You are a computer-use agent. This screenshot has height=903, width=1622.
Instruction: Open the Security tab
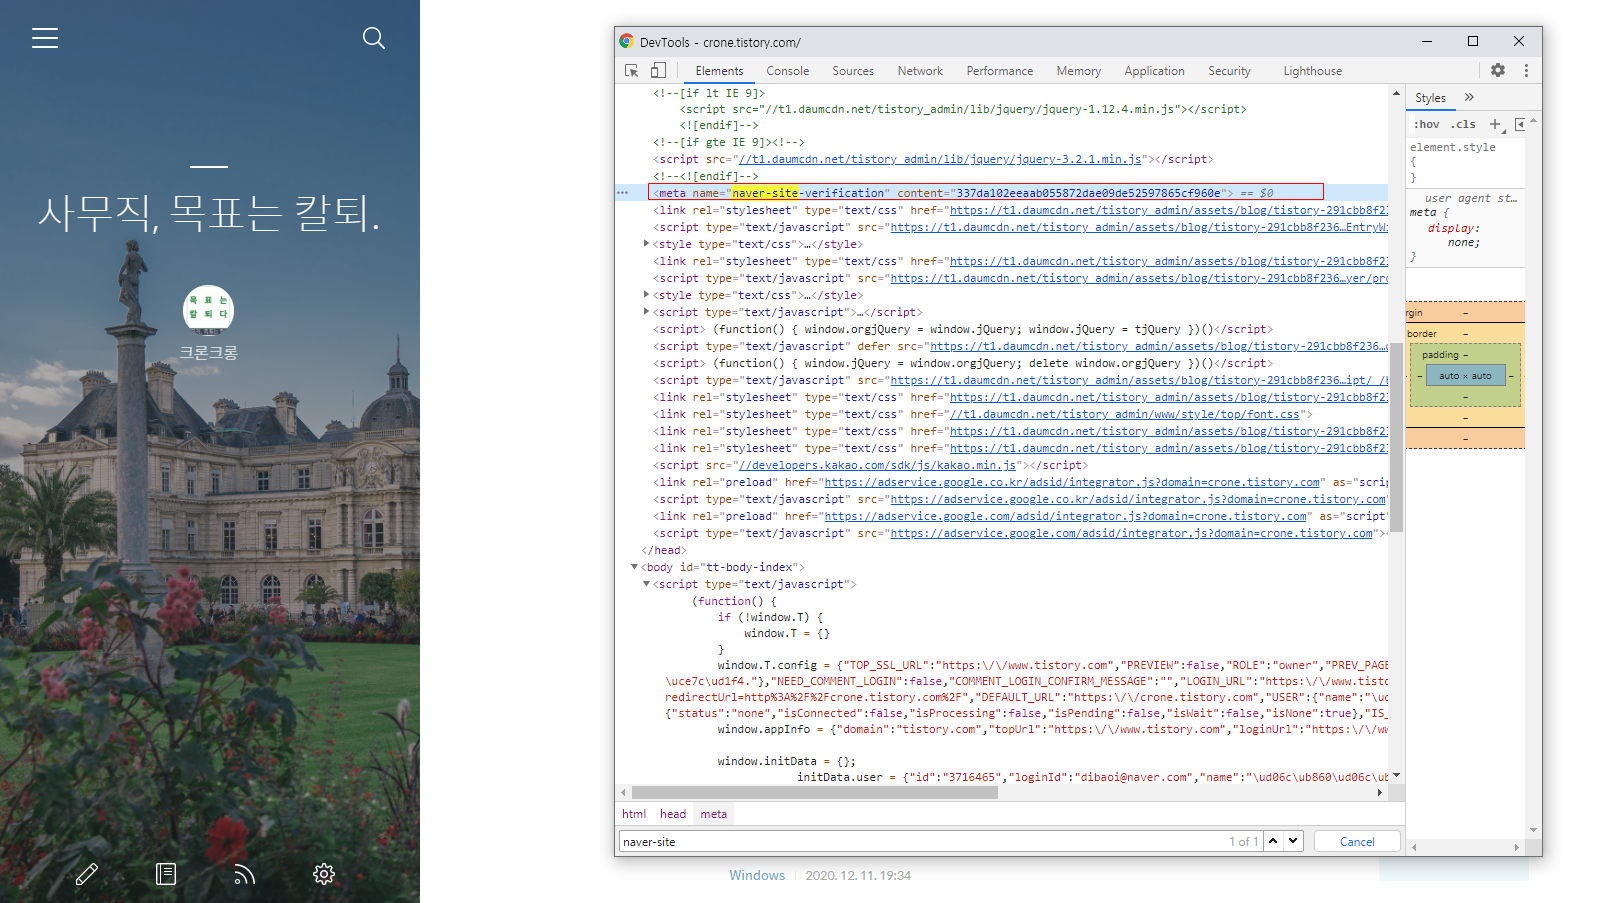[x=1229, y=71]
